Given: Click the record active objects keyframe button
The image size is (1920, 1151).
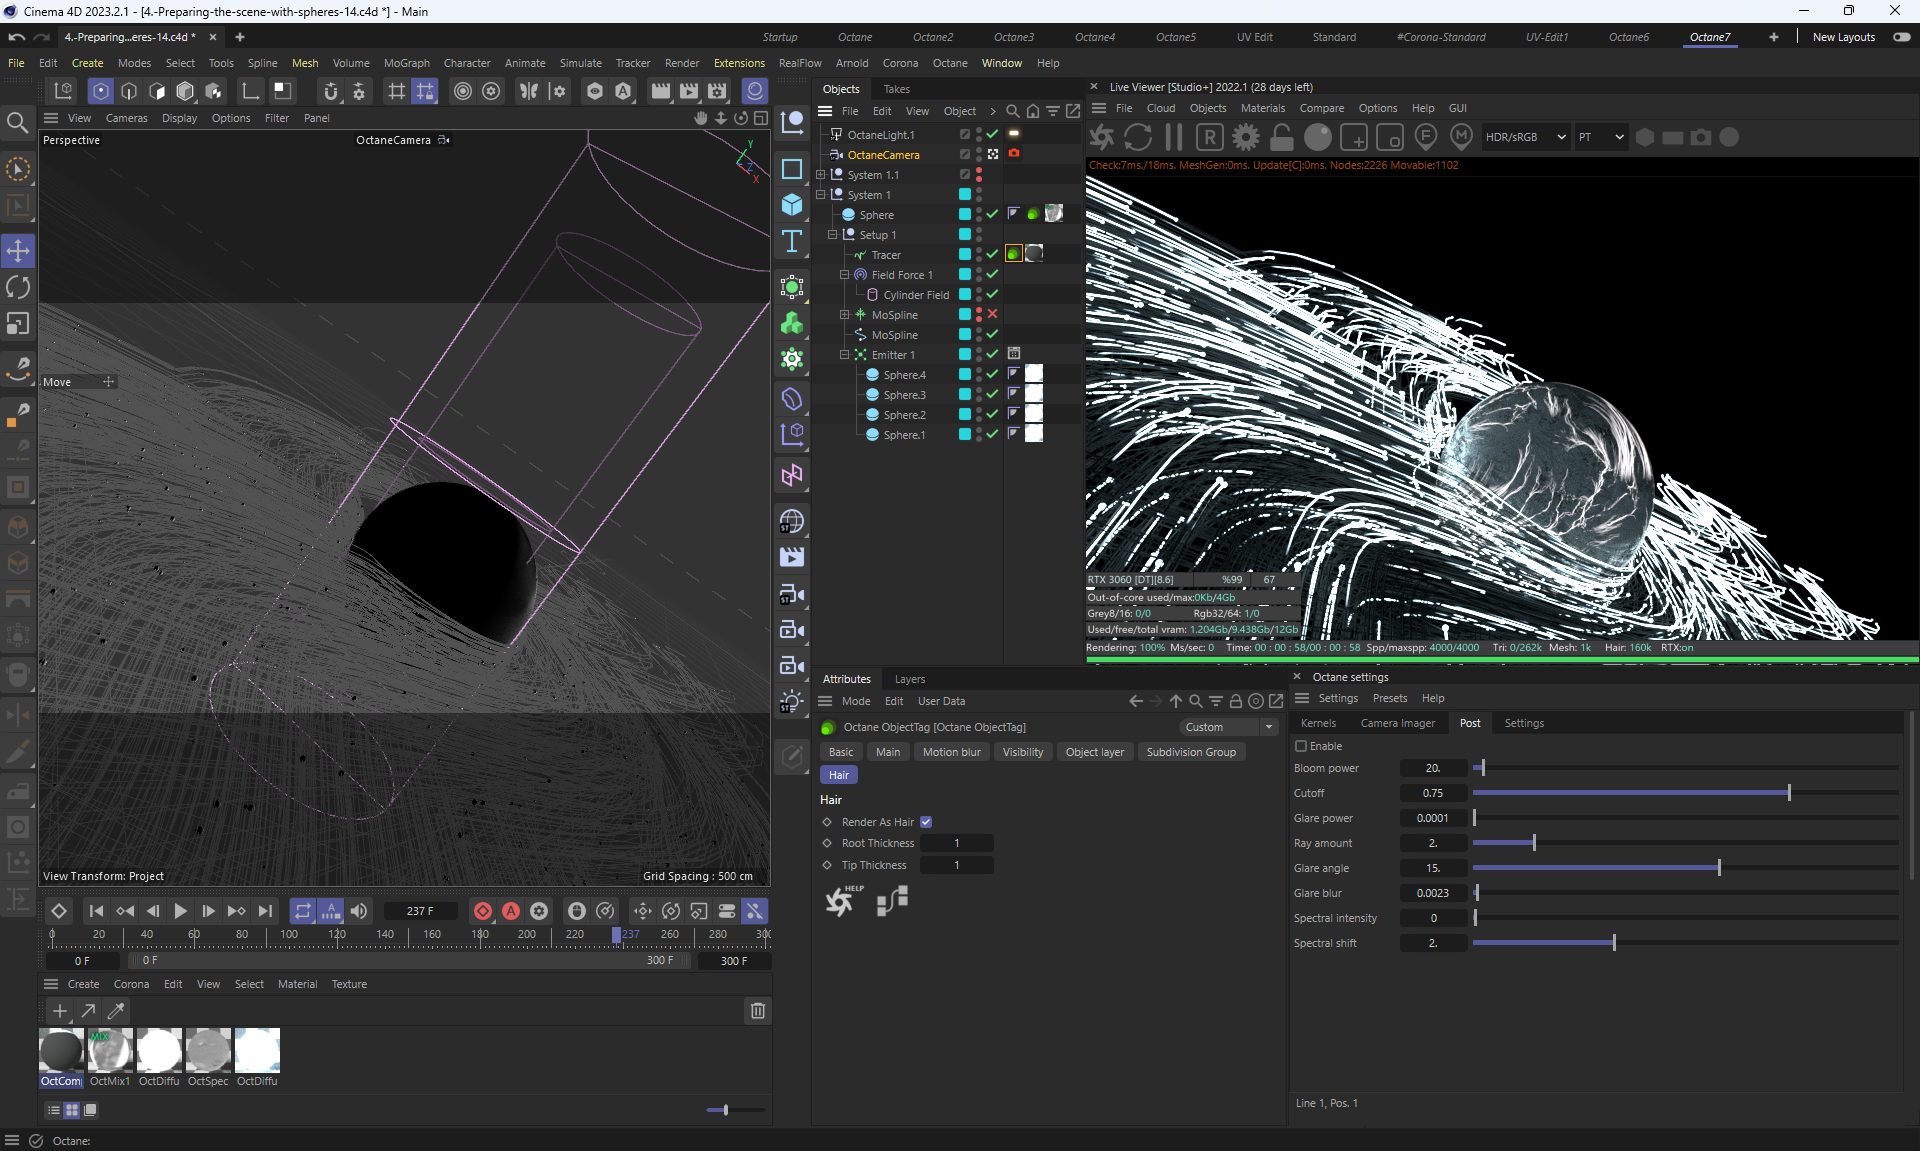Looking at the screenshot, I should tap(483, 911).
